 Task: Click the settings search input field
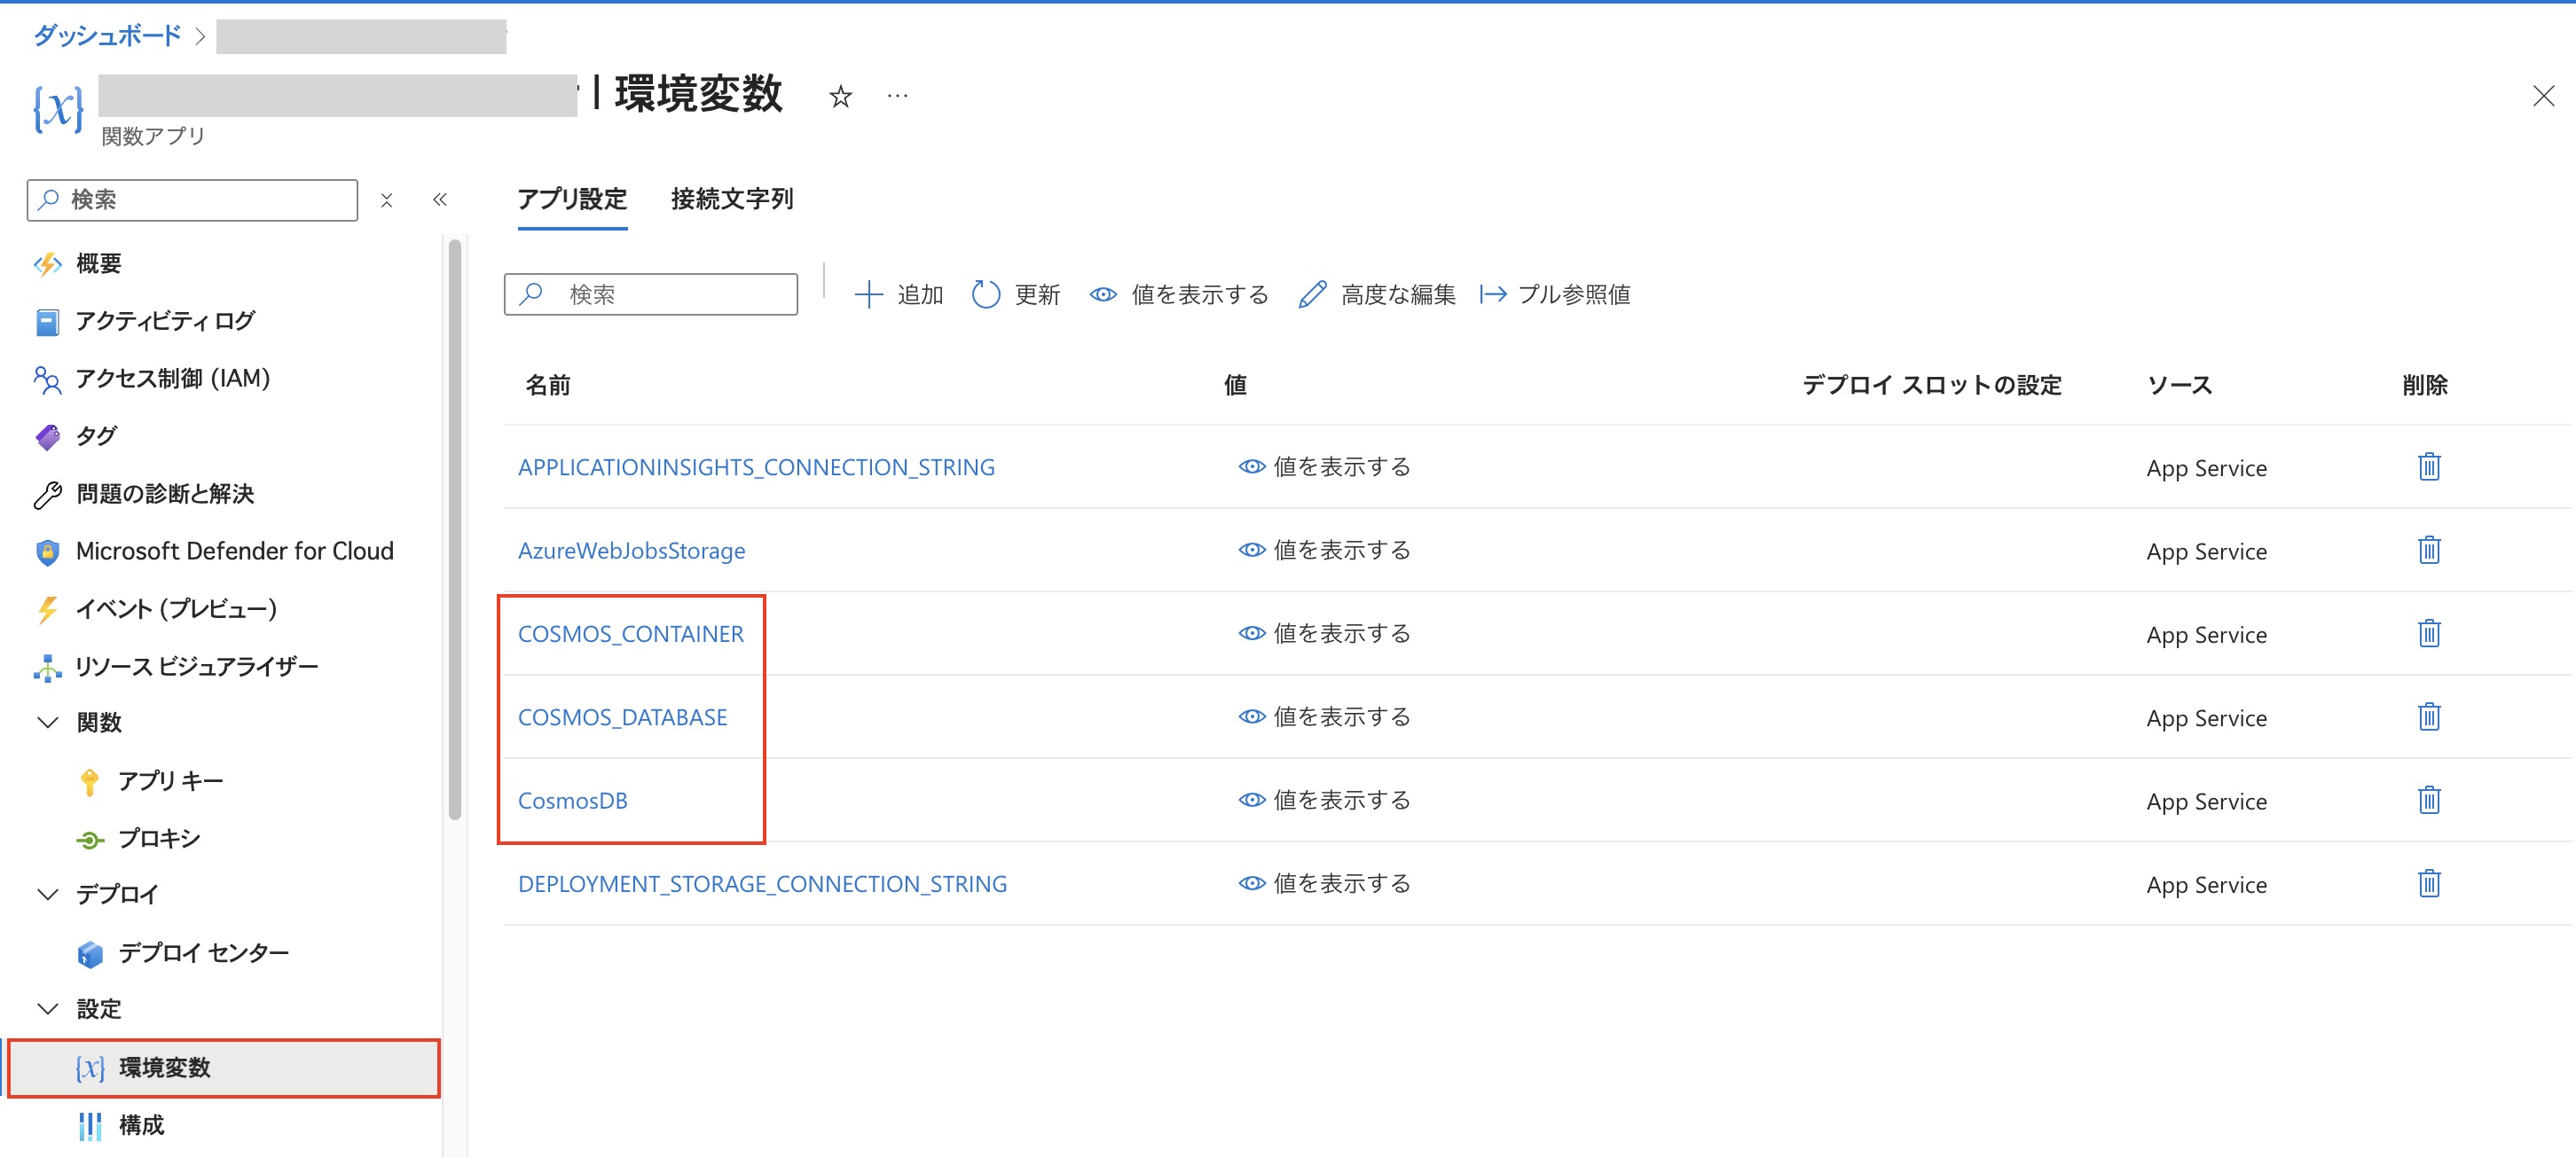(650, 294)
